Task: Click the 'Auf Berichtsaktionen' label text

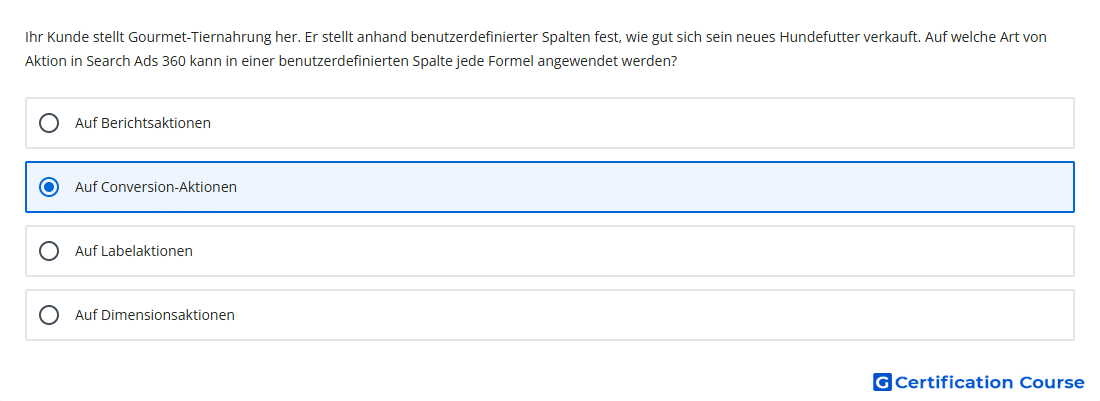Action: (143, 123)
